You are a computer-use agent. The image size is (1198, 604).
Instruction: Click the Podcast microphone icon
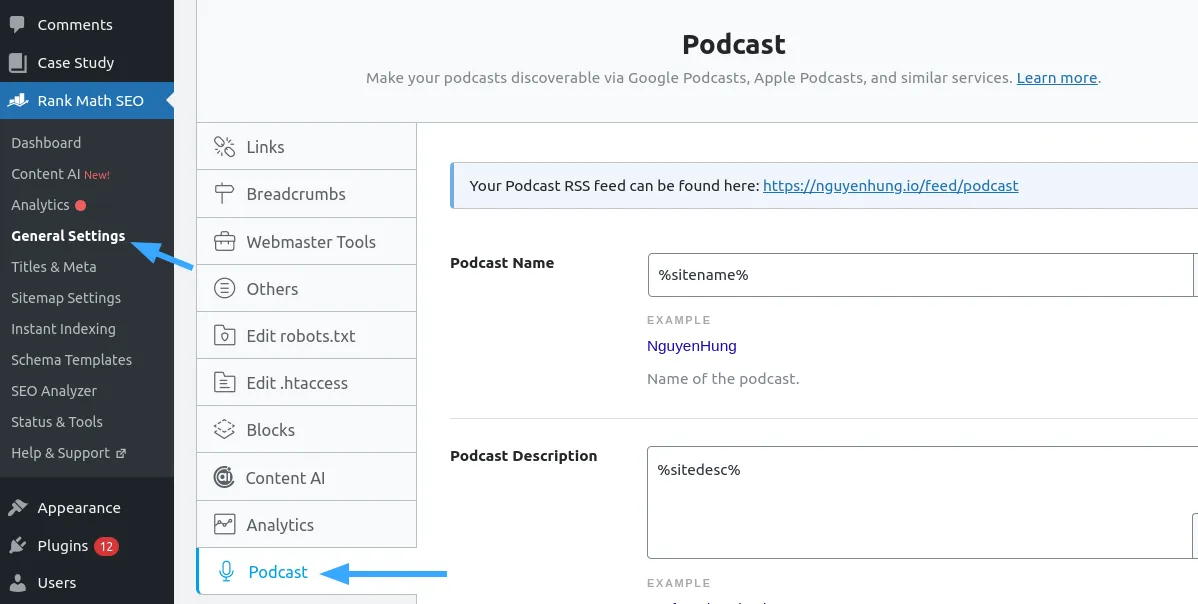tap(225, 572)
